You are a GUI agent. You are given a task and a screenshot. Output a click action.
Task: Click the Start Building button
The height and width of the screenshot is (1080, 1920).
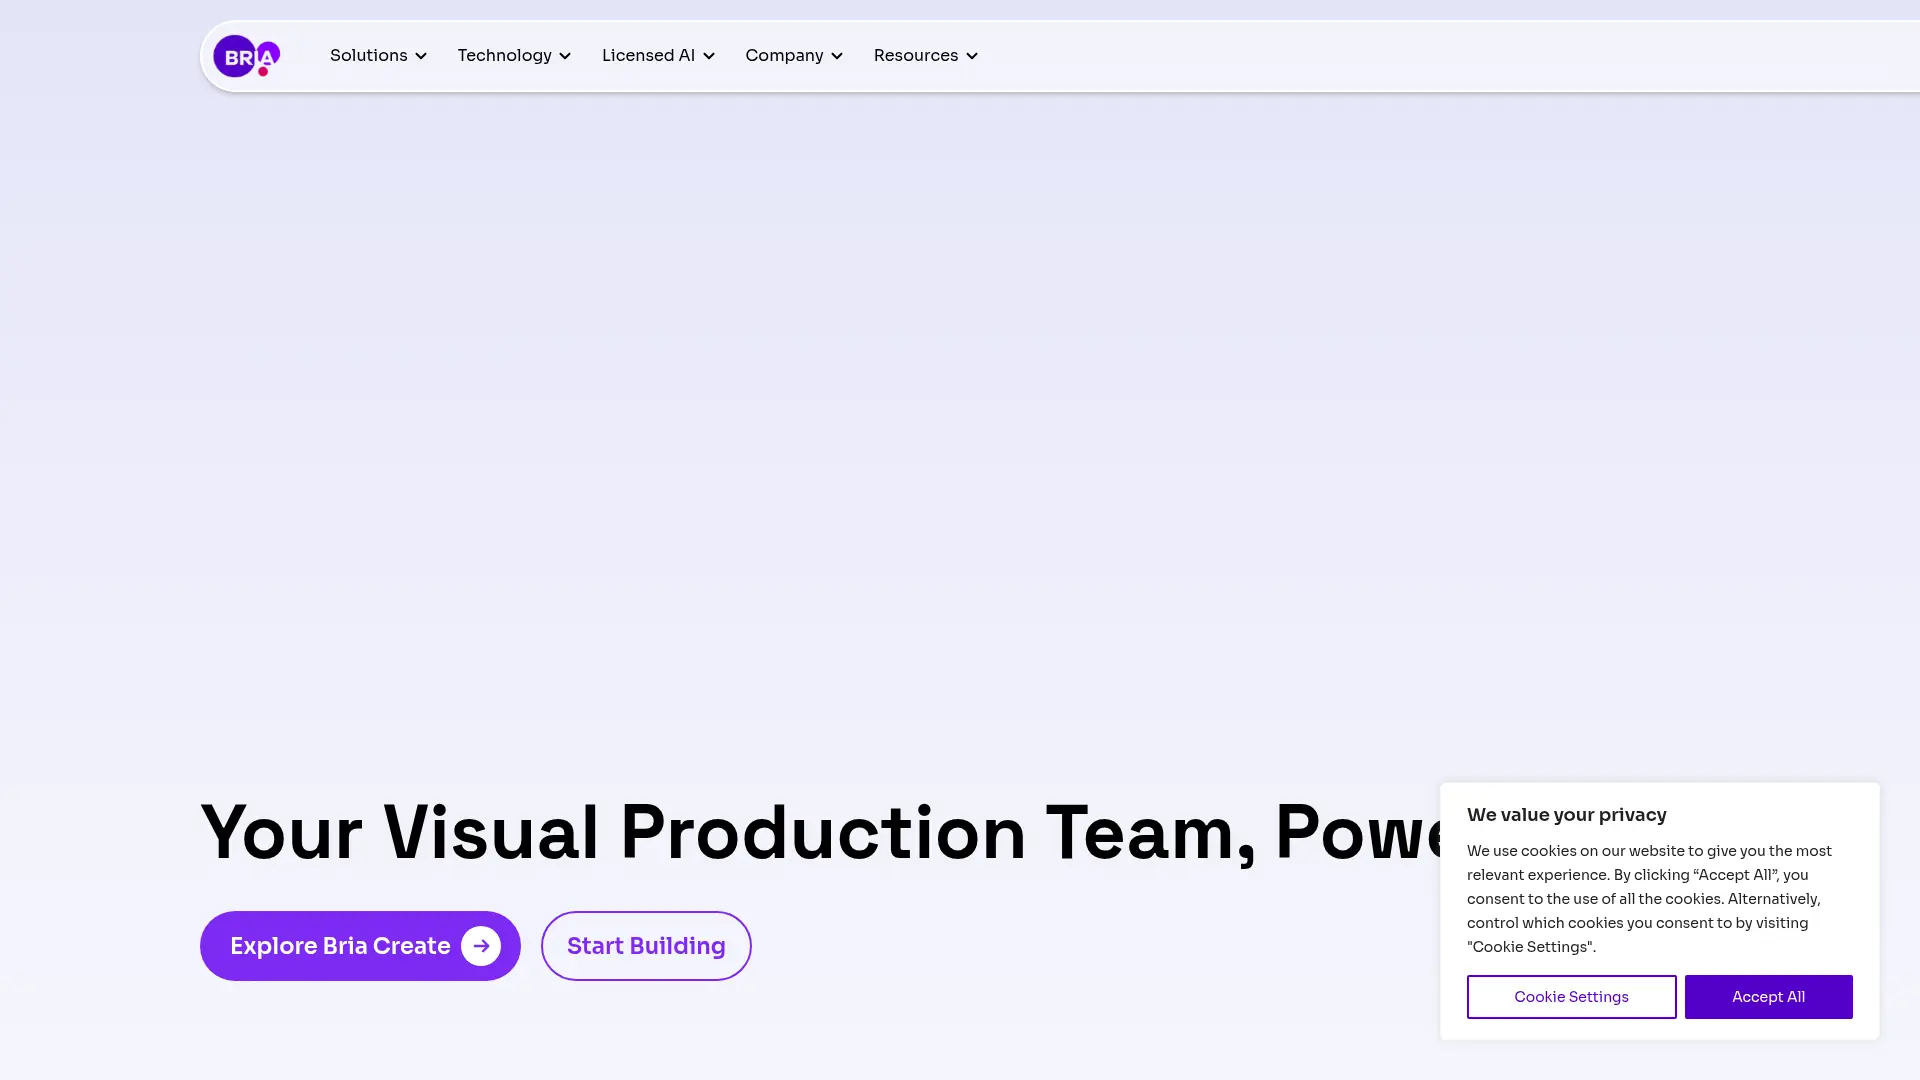click(x=646, y=946)
